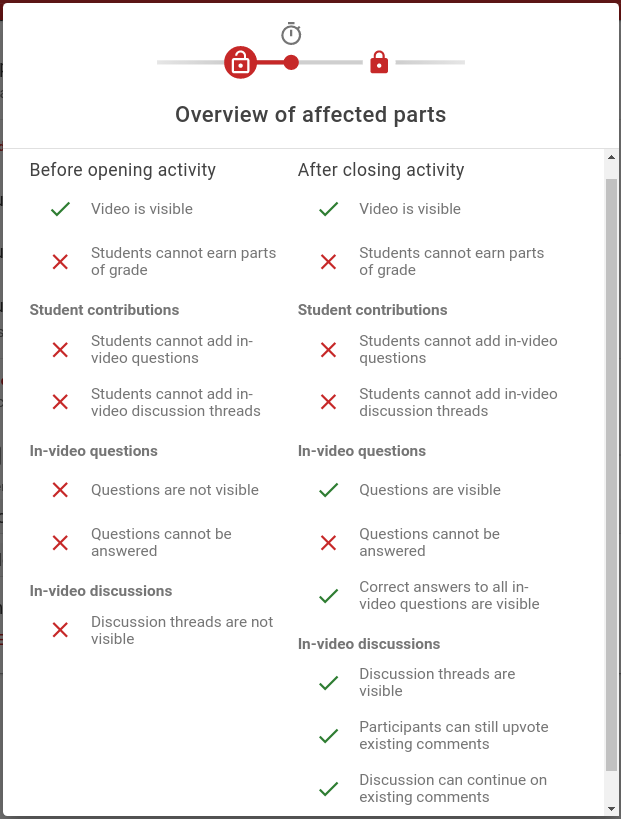Click red cross beside right 'Questions cannot be answered'
Image resolution: width=621 pixels, height=819 pixels.
329,543
